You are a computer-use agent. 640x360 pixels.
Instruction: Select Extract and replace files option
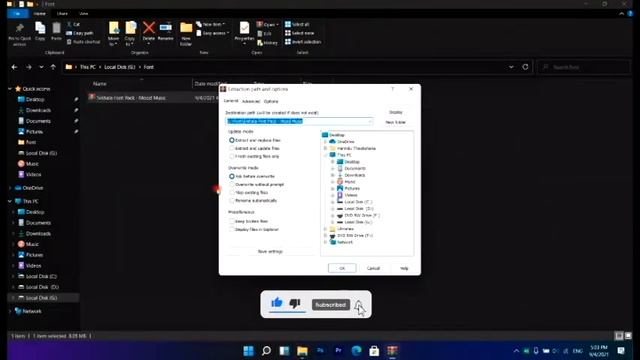point(255,140)
